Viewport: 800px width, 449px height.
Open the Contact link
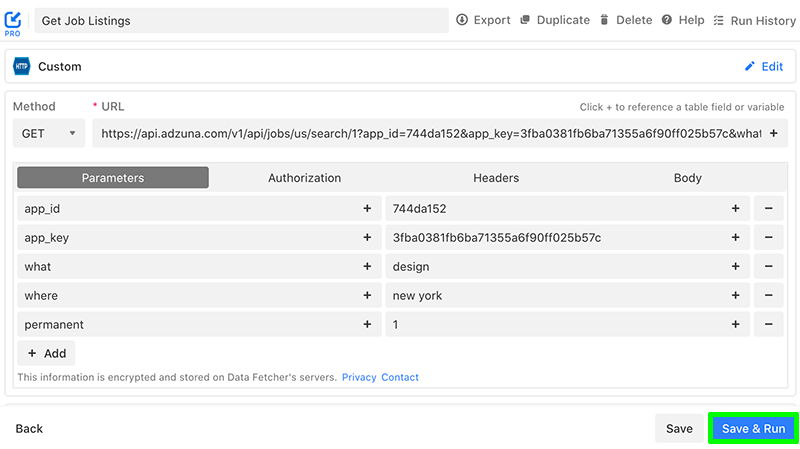(400, 377)
